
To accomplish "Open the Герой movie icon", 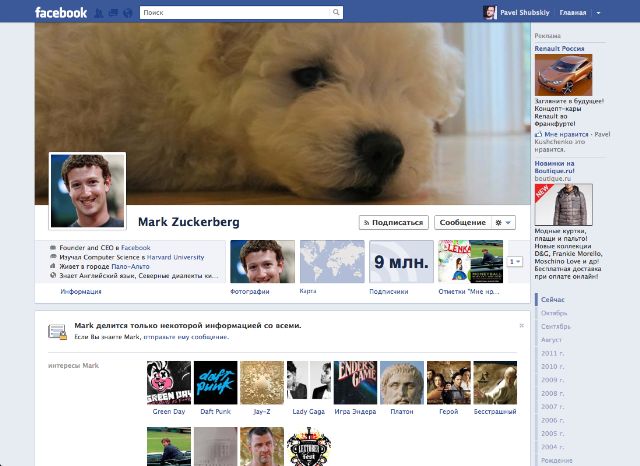I will [x=449, y=382].
